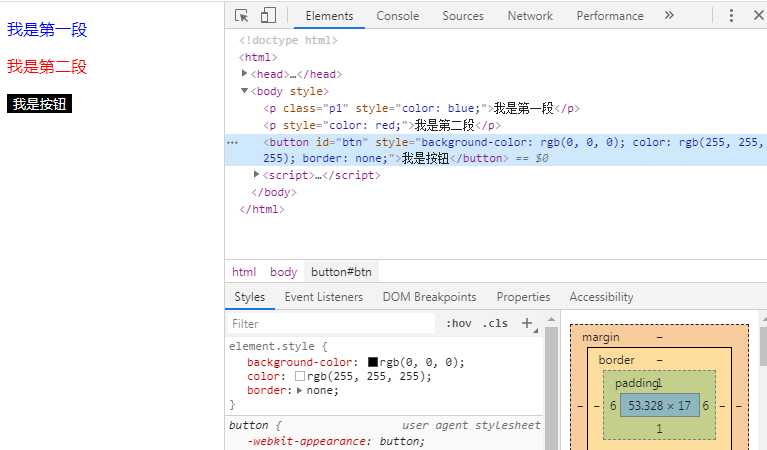Click the padding label in box model

(636, 383)
